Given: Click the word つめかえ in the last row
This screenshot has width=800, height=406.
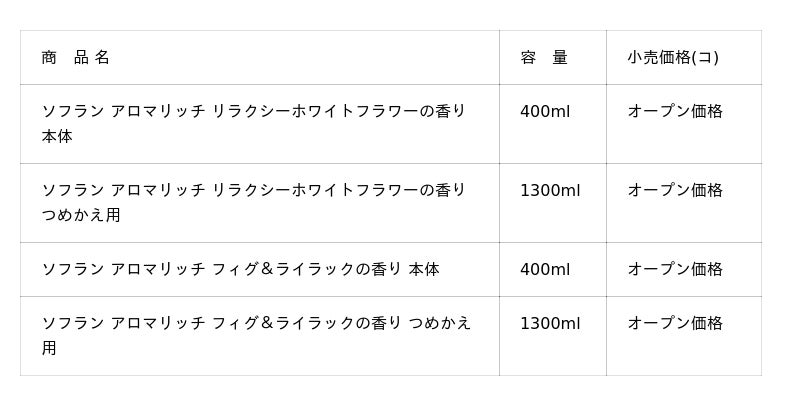Looking at the screenshot, I should pyautogui.click(x=440, y=323).
